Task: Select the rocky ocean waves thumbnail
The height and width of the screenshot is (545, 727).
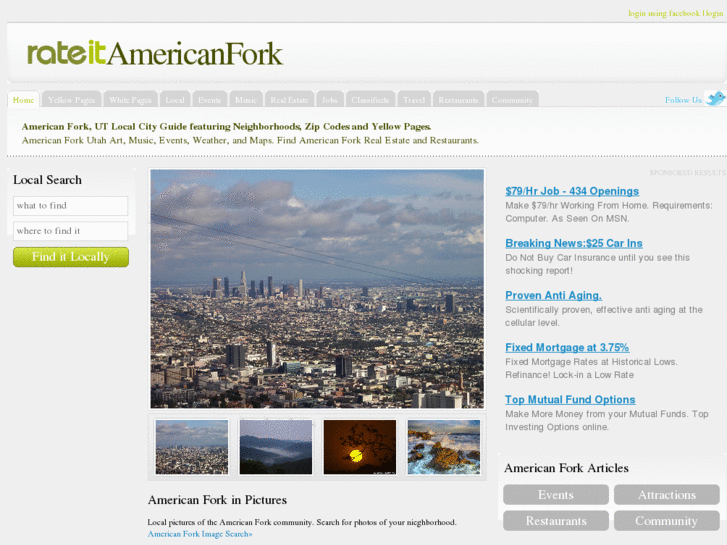Action: click(444, 447)
